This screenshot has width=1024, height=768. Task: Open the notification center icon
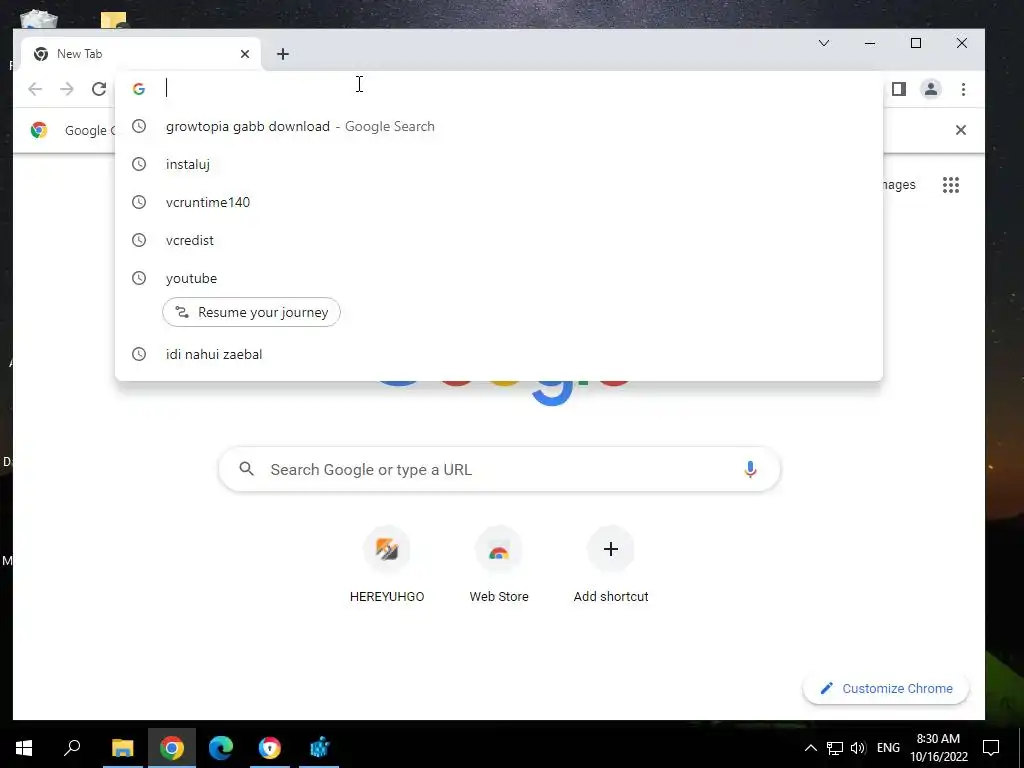coord(991,748)
